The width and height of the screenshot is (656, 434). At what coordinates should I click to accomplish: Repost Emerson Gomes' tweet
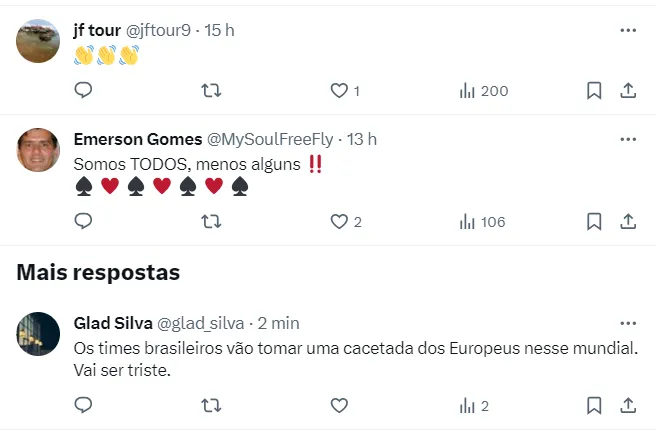click(212, 221)
